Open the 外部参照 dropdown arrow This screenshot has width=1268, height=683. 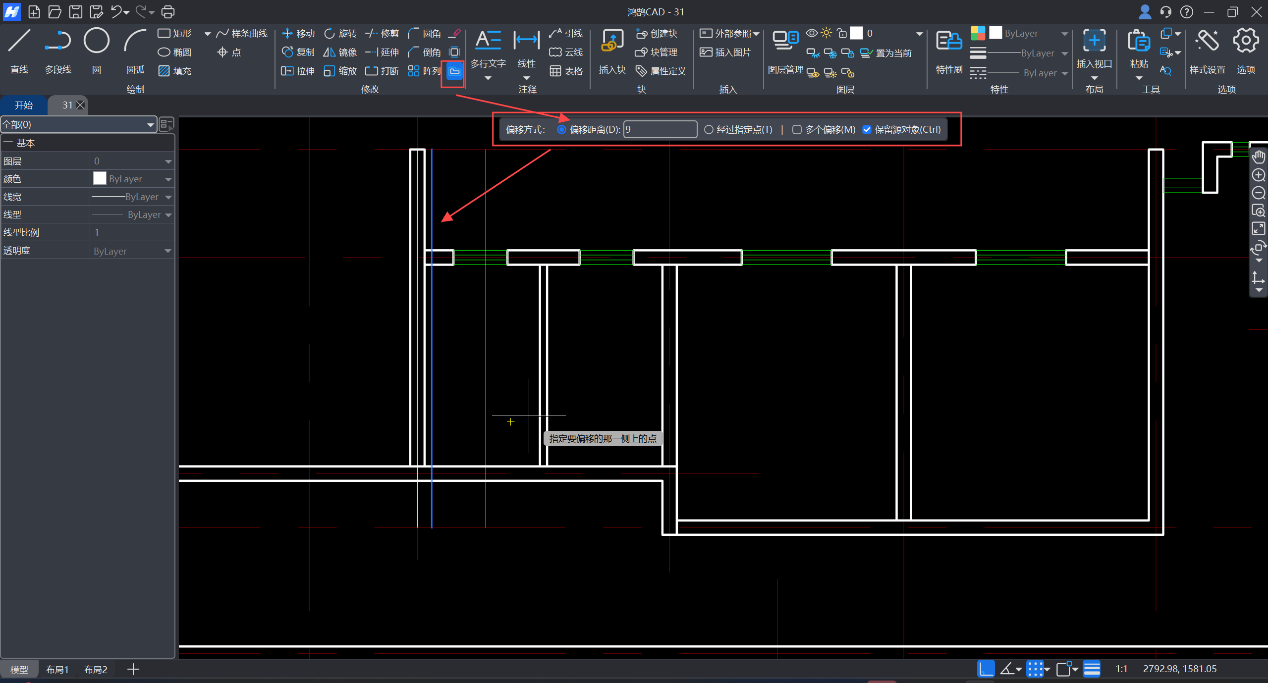pos(757,34)
